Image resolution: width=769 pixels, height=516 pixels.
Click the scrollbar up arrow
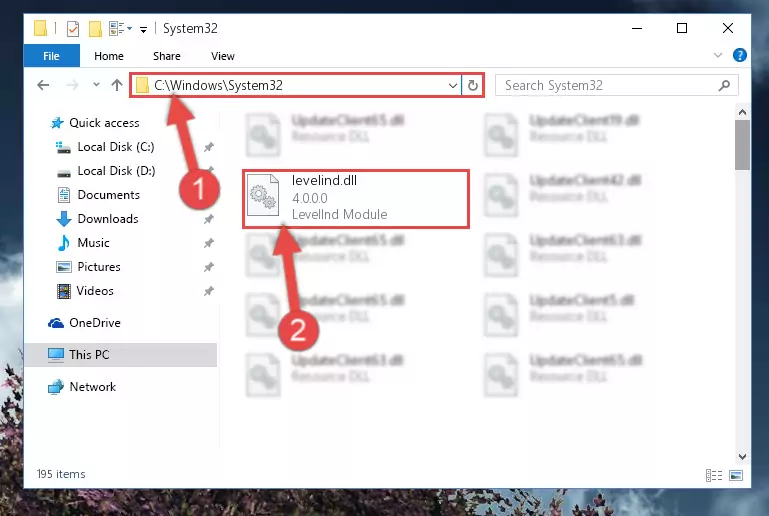tap(742, 112)
